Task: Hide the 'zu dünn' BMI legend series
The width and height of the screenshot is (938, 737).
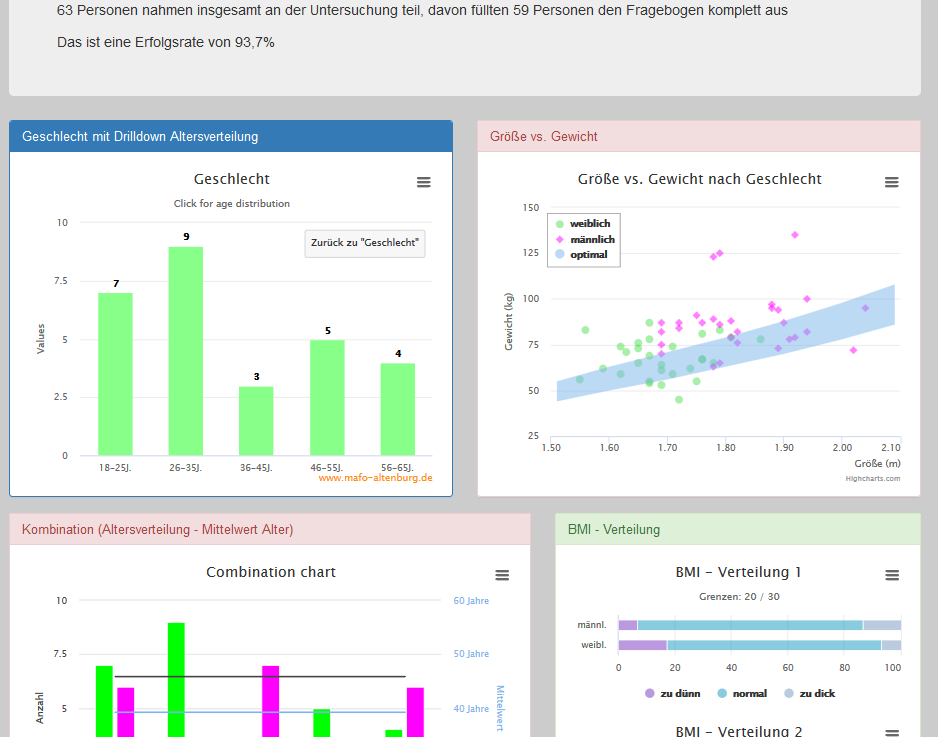Action: 673,693
